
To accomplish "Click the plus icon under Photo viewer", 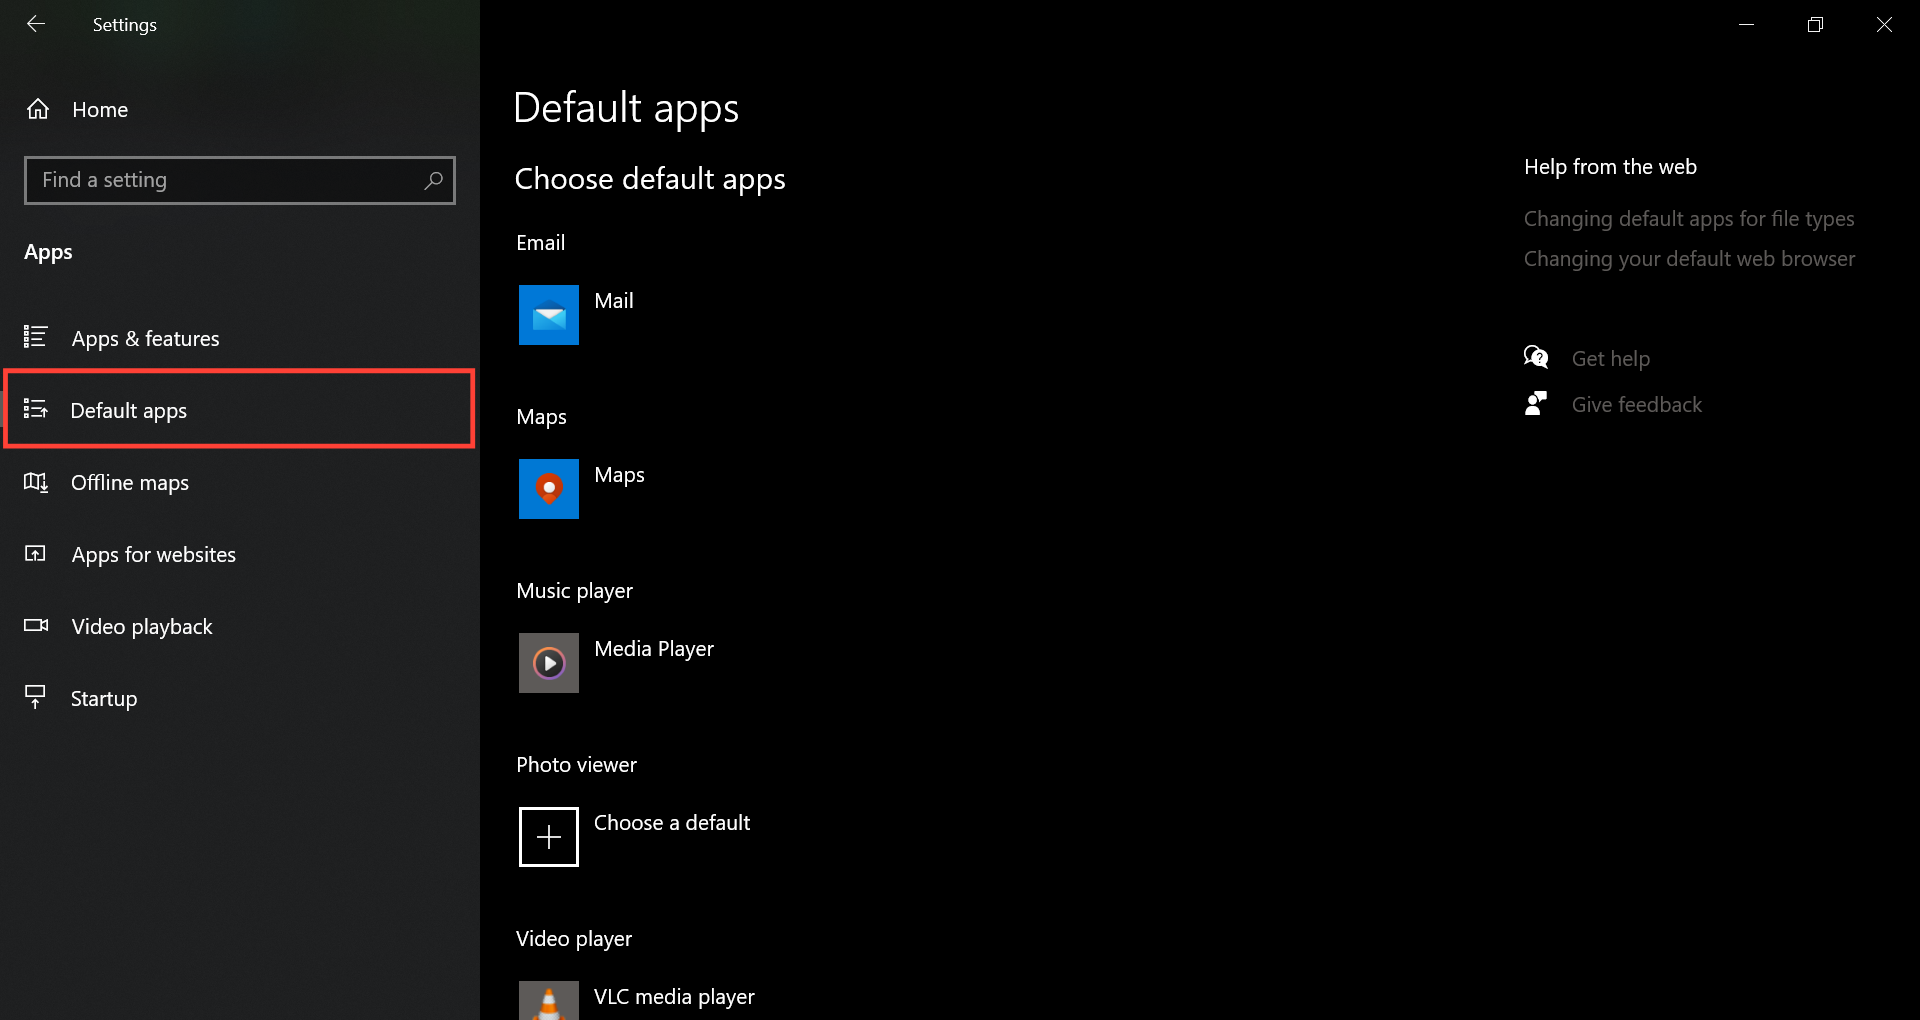I will [549, 837].
